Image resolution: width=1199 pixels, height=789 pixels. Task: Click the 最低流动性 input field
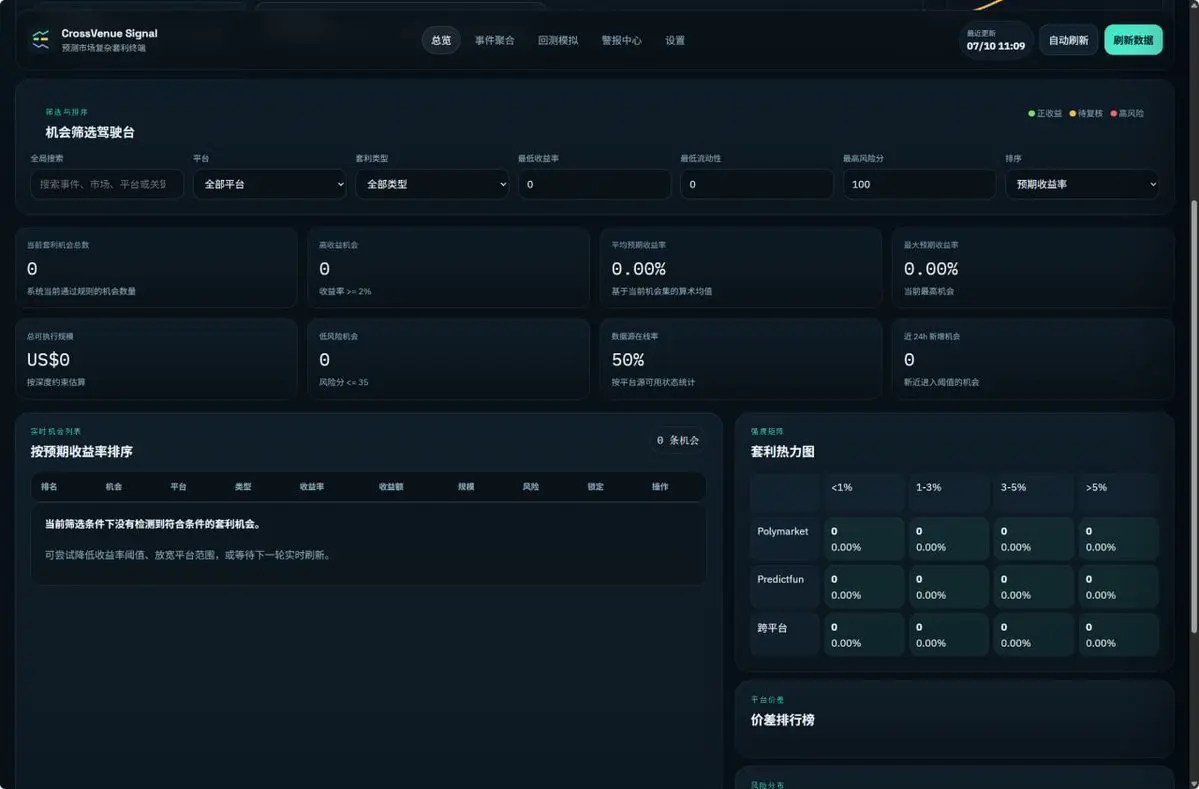click(757, 184)
